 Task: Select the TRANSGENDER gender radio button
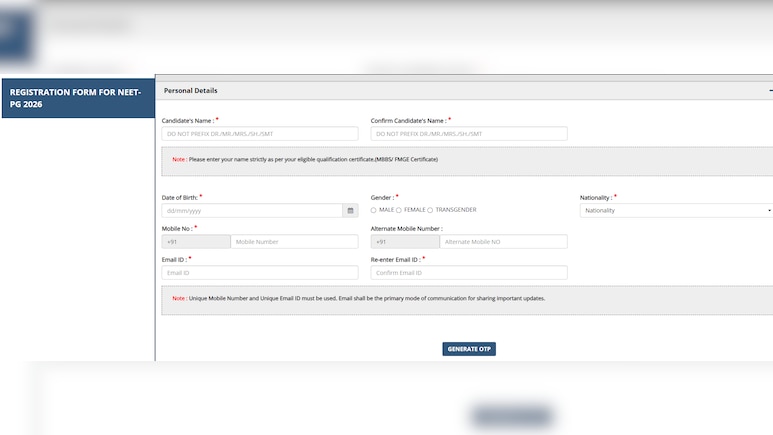430,210
